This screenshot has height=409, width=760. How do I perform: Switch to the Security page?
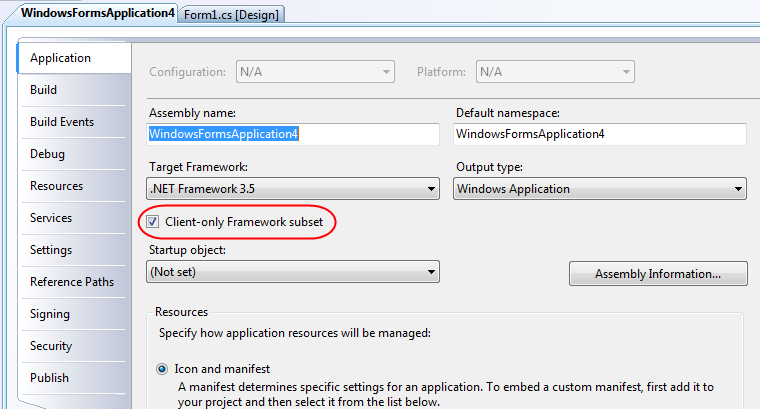(74, 346)
